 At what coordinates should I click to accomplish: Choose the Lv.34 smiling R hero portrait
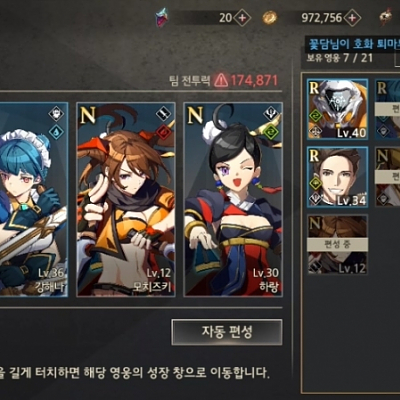pyautogui.click(x=337, y=177)
